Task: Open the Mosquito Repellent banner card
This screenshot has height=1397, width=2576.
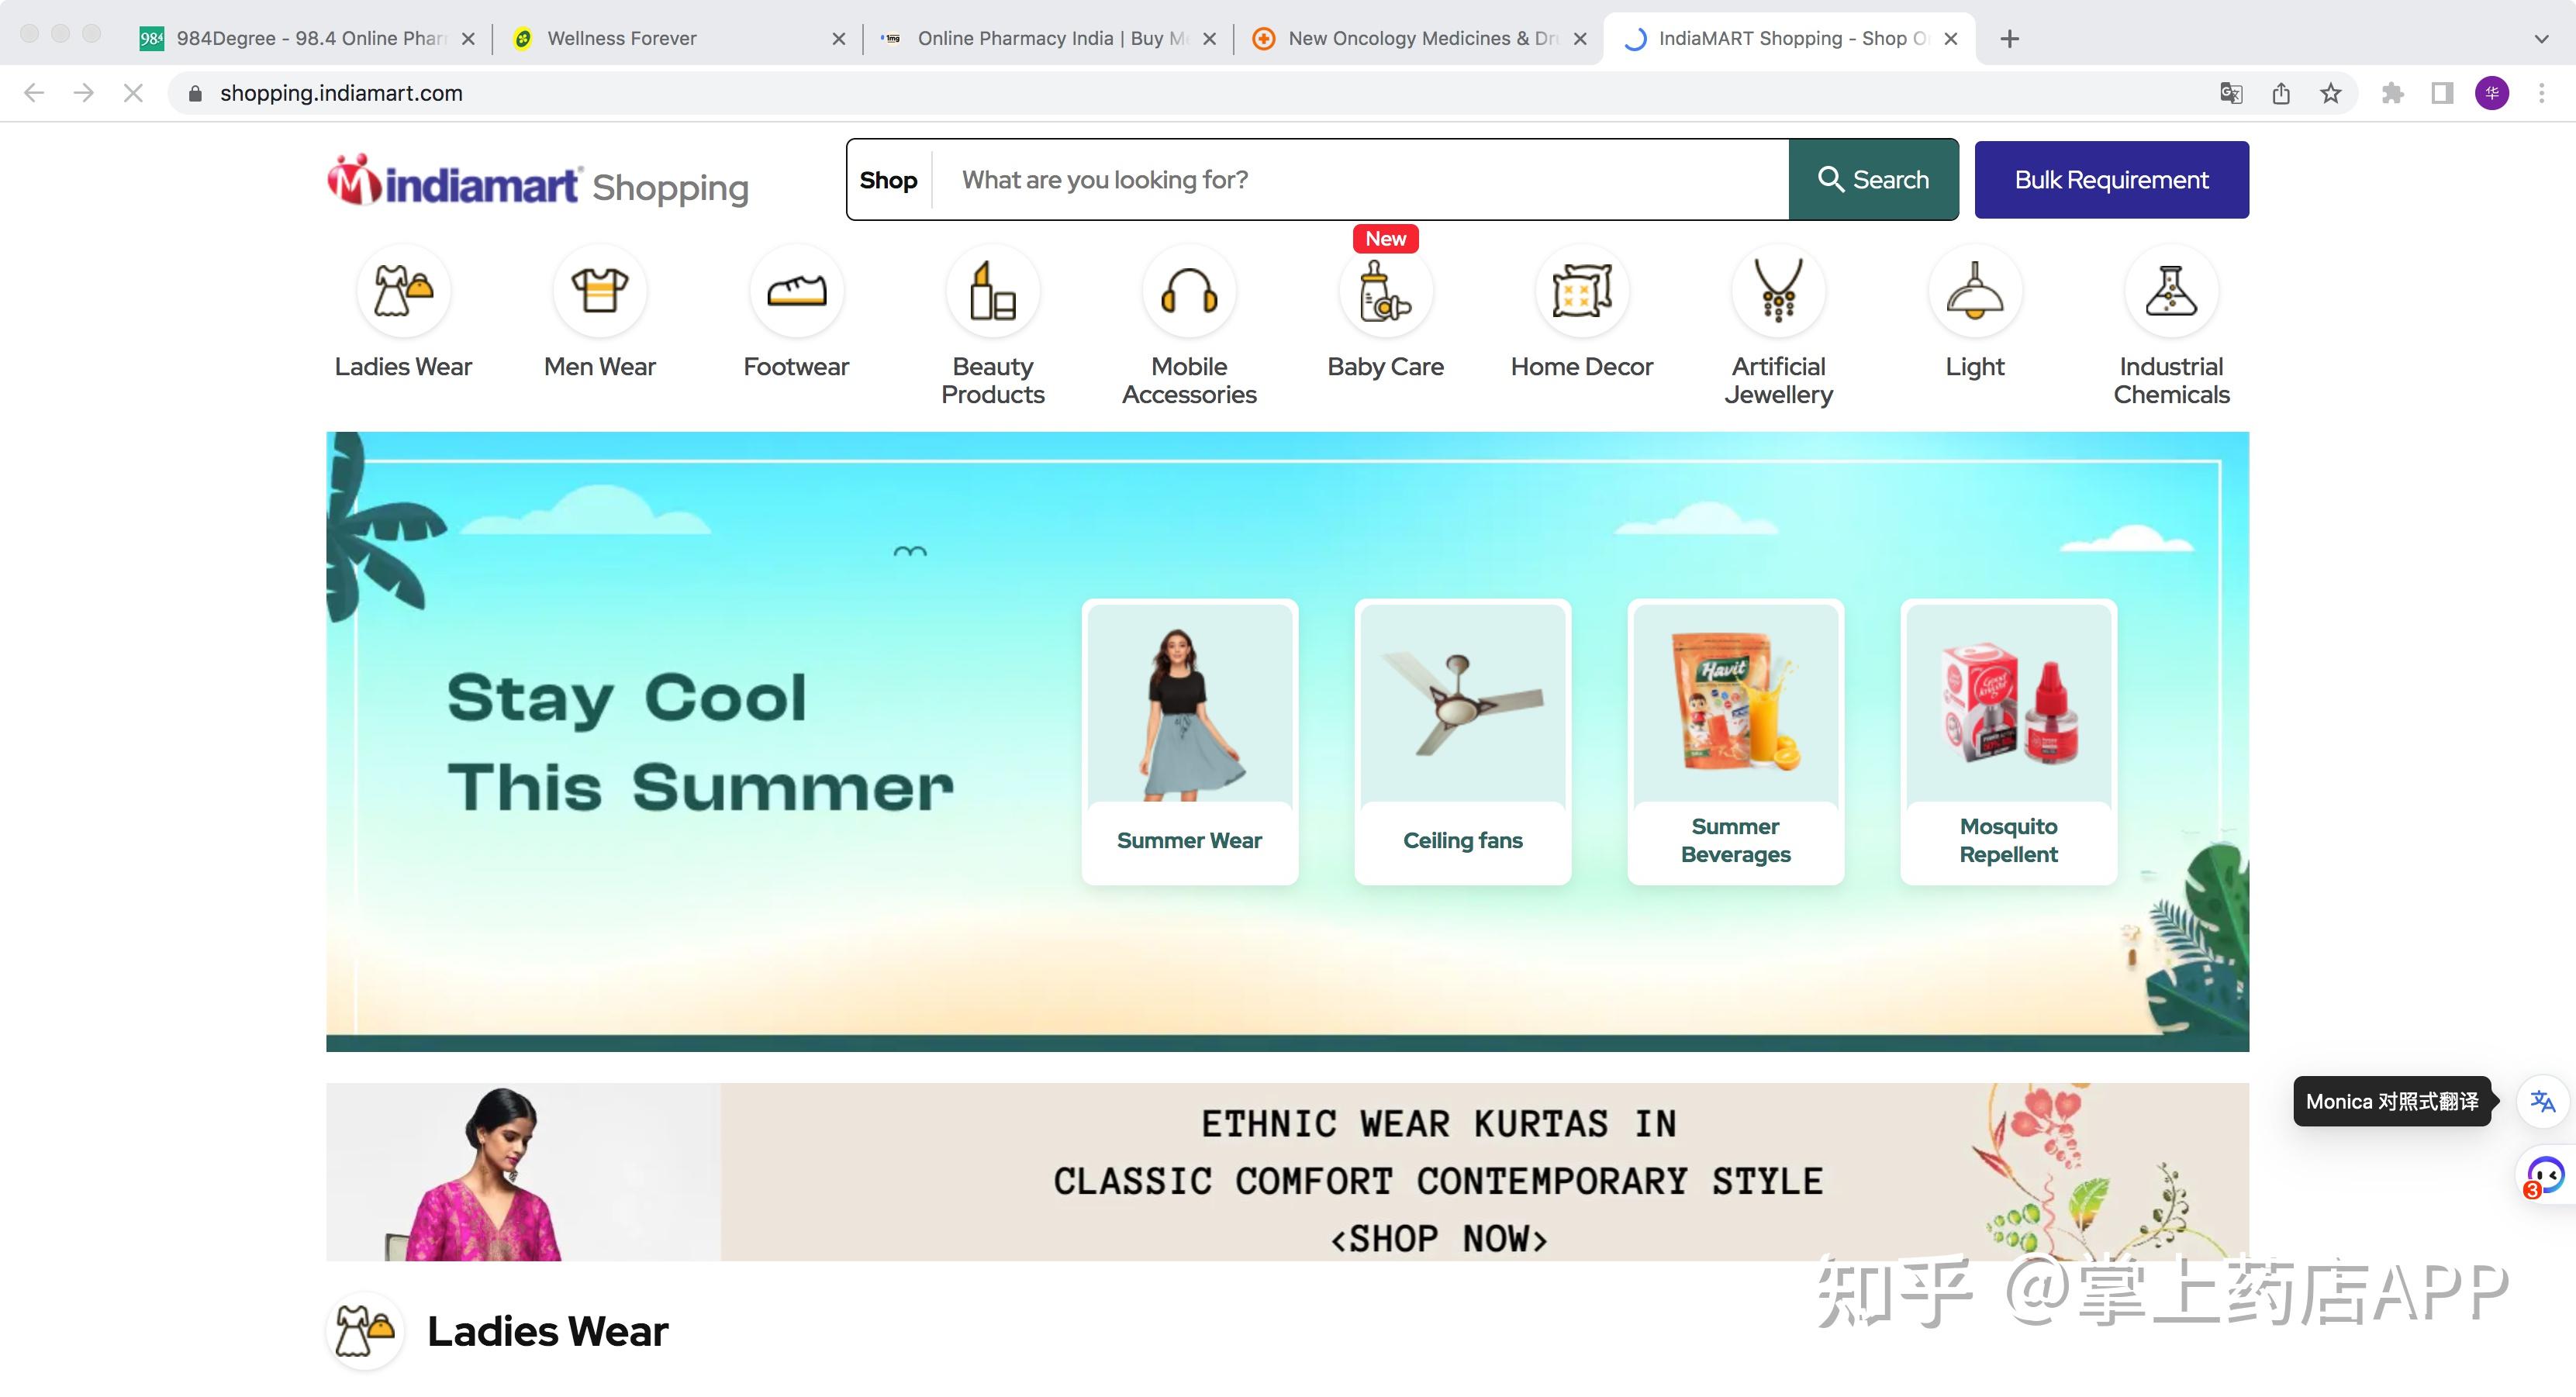Action: [x=2009, y=742]
